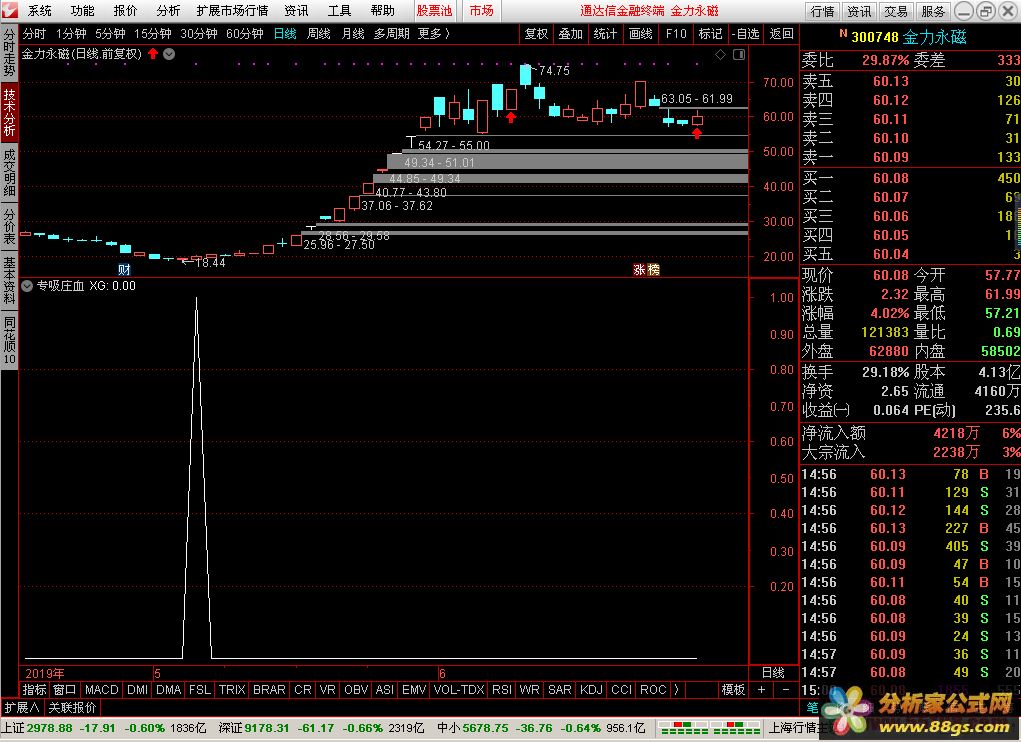The width and height of the screenshot is (1021, 742).
Task: Click the 窗口 tab in bottom bar
Action: (64, 689)
